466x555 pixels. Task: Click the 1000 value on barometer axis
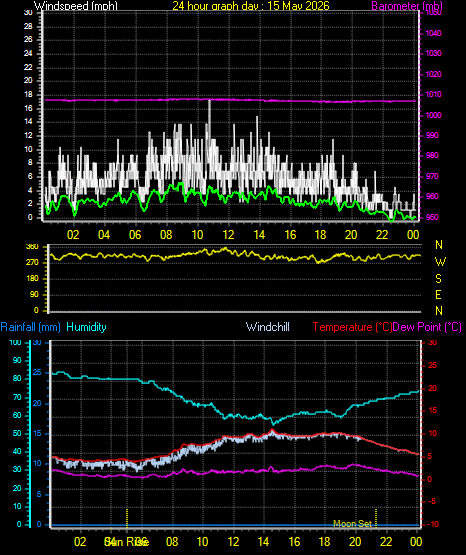click(x=433, y=115)
